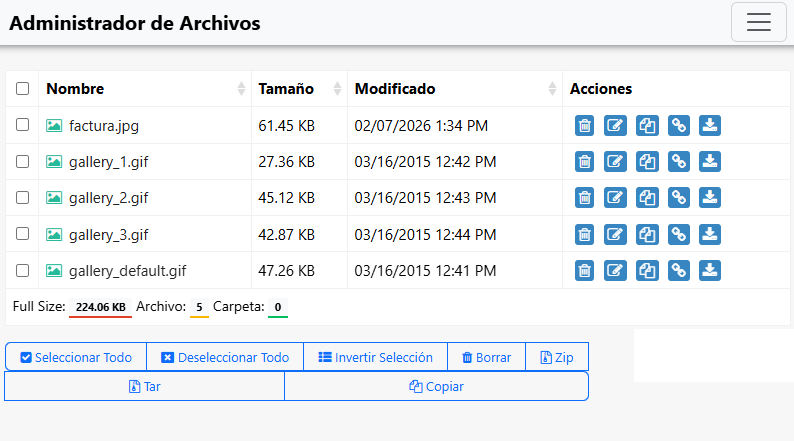Viewport: 794px width, 441px height.
Task: Tick the gallery_2.gif row checkbox
Action: point(22,198)
